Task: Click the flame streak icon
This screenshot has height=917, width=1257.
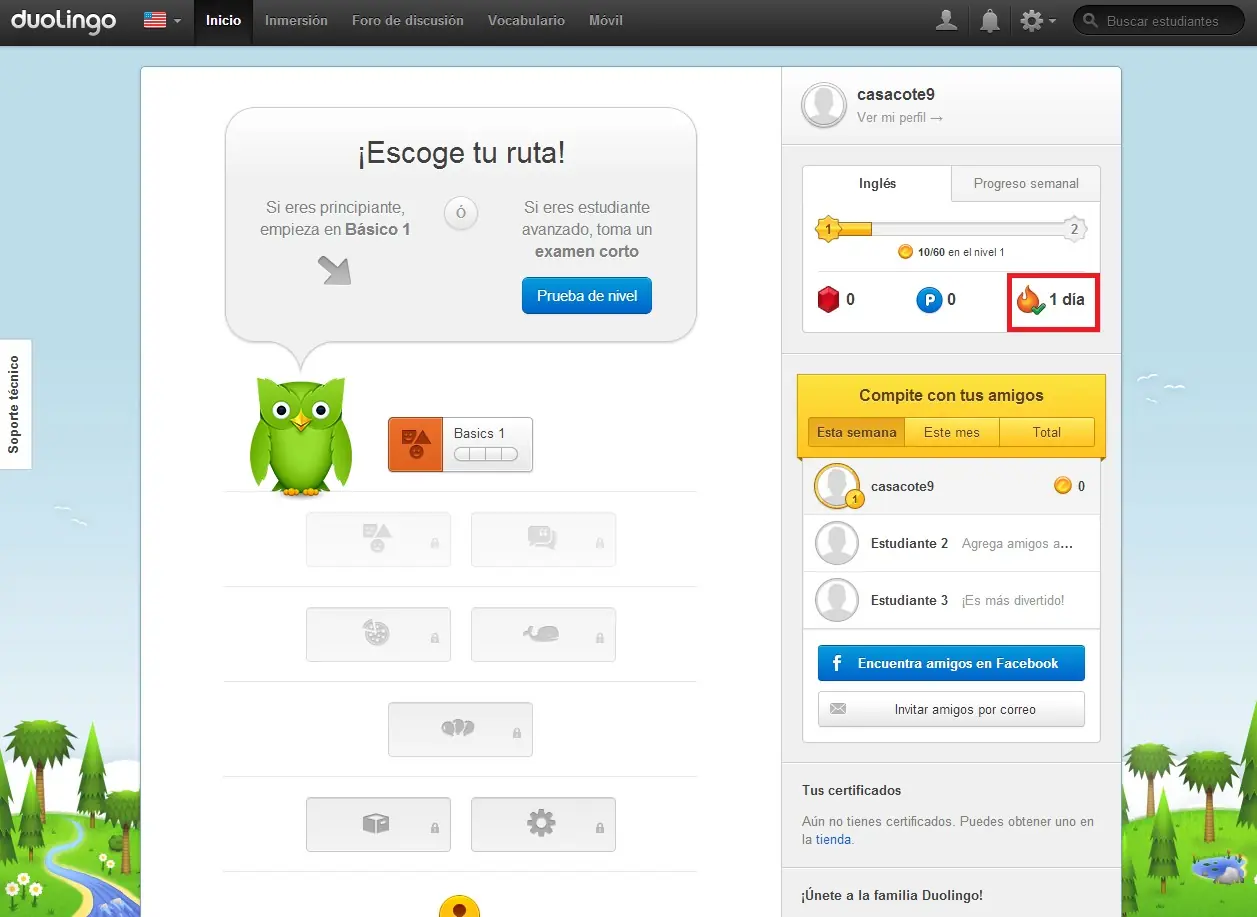Action: pos(1030,299)
